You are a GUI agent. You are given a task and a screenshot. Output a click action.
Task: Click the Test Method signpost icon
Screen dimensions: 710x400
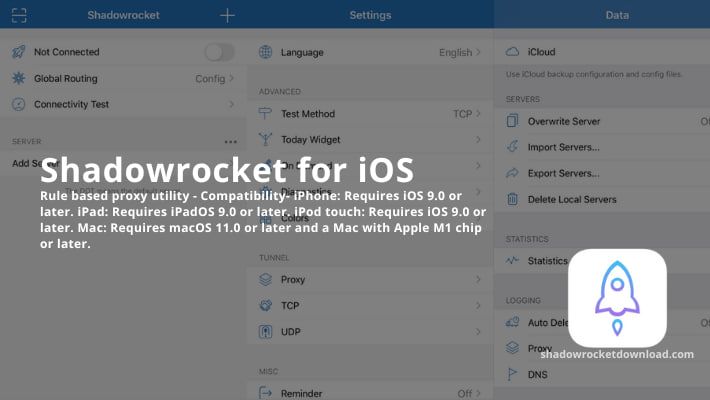tap(265, 113)
